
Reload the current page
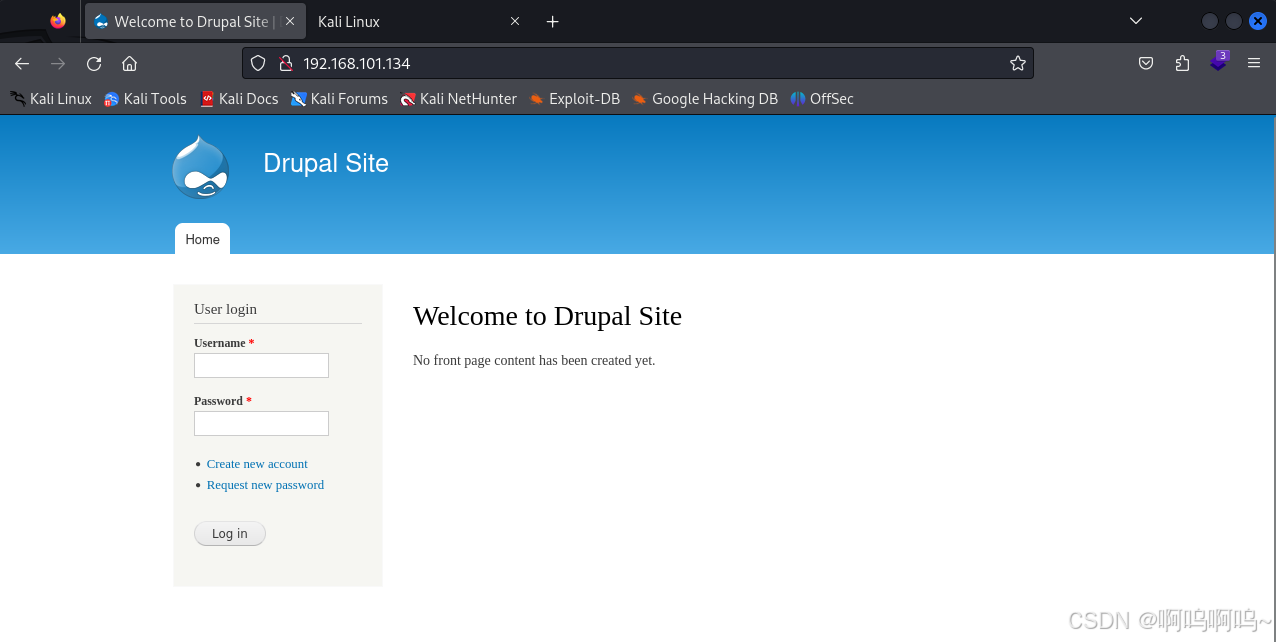tap(94, 63)
